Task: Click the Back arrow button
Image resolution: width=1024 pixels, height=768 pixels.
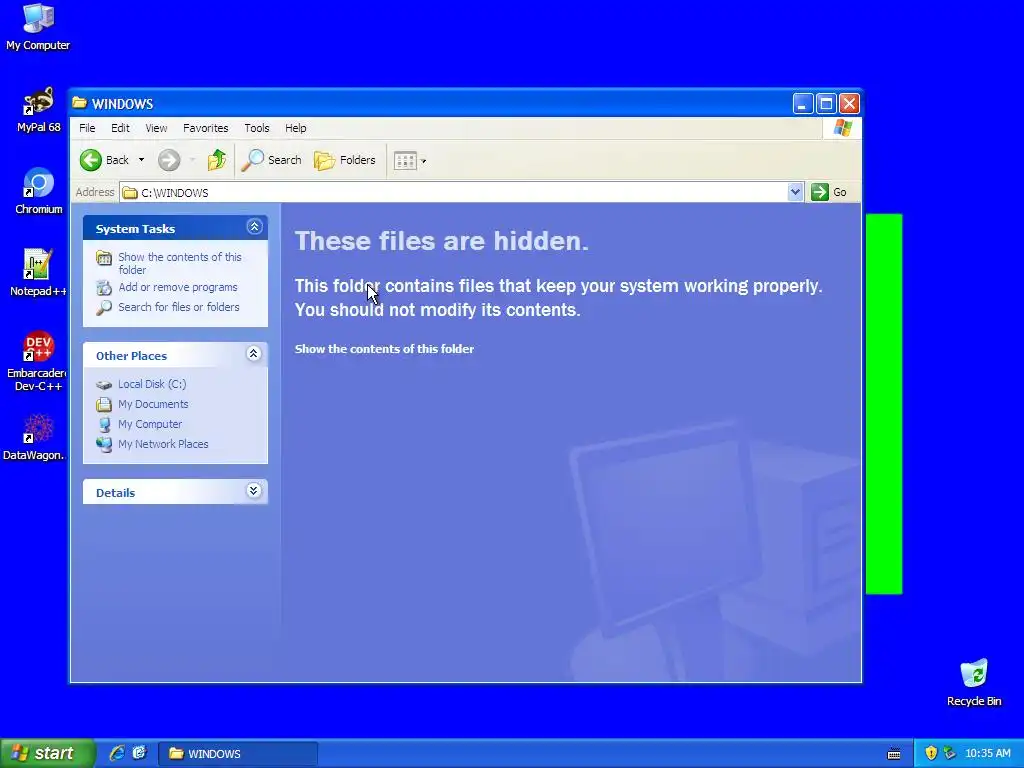Action: click(91, 160)
